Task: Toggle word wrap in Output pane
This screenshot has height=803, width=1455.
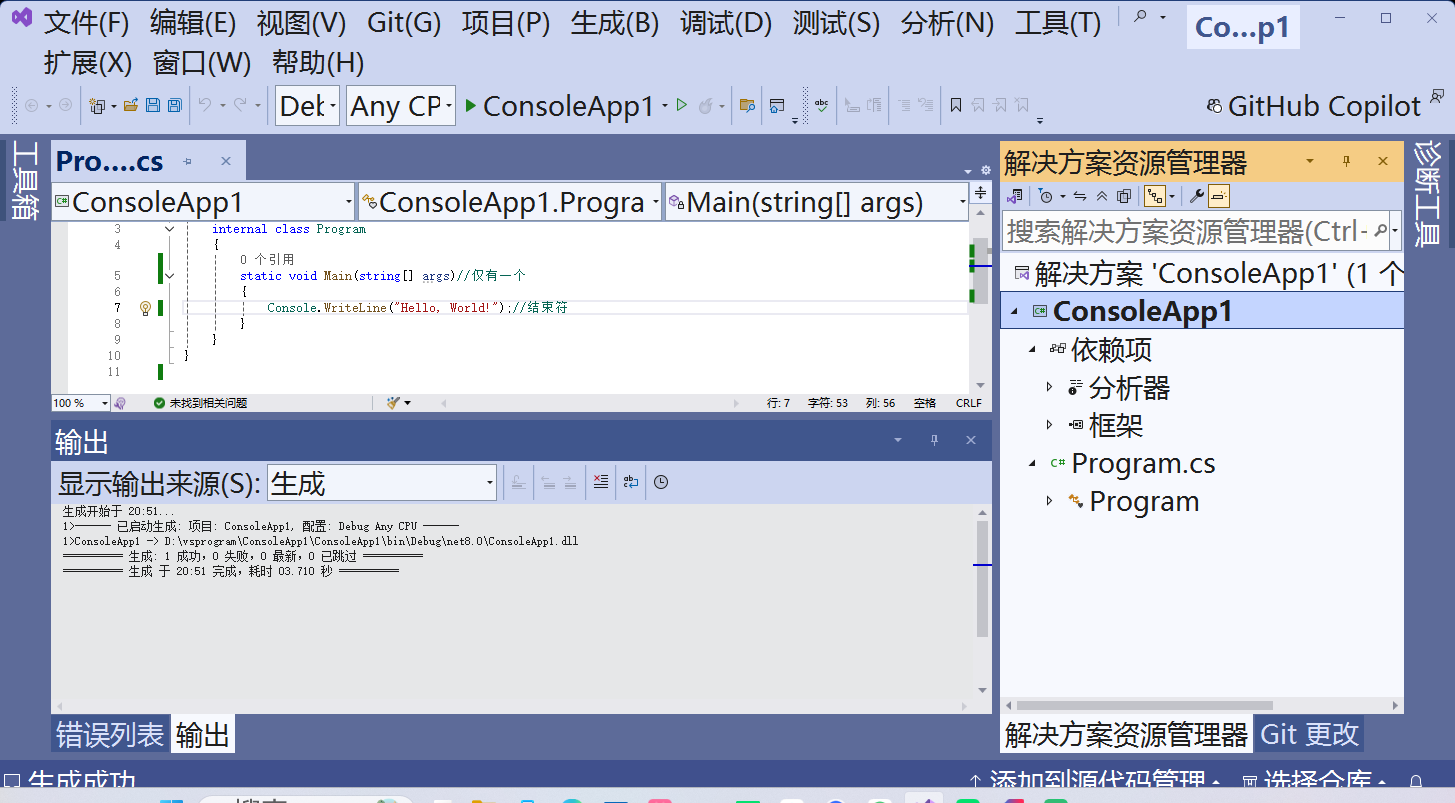Action: click(x=631, y=482)
